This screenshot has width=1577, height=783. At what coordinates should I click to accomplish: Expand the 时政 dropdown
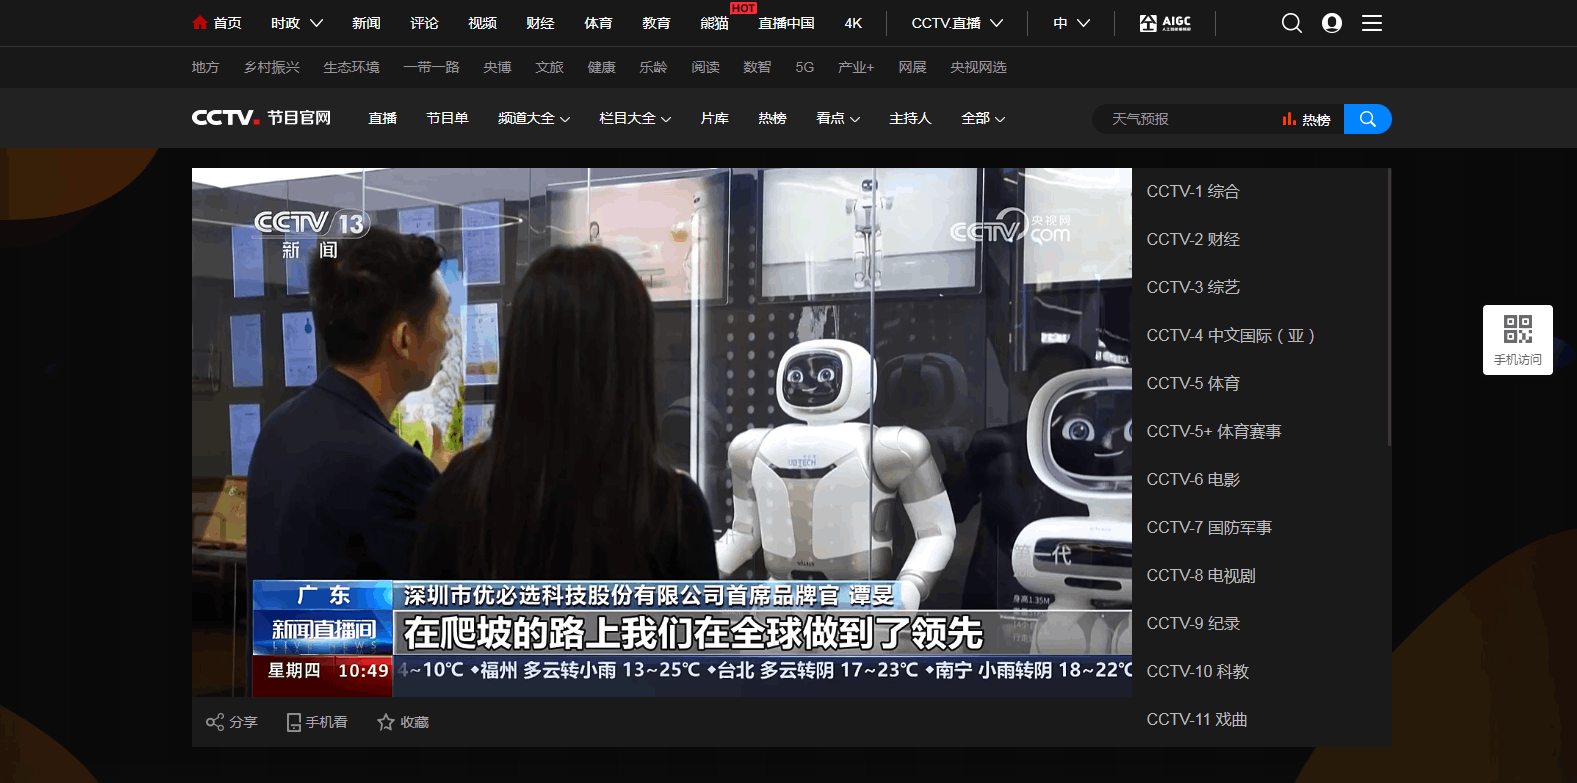coord(297,23)
